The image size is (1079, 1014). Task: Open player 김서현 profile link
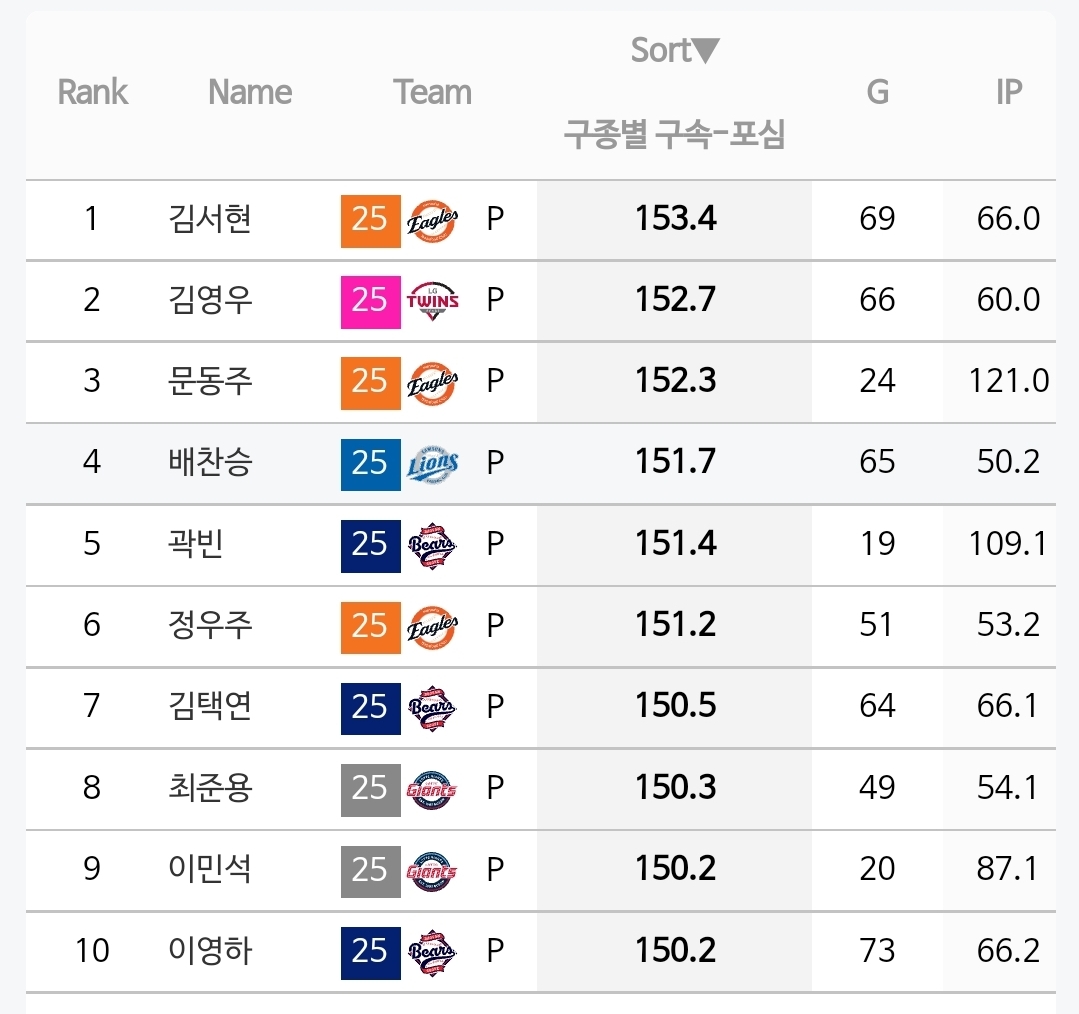pos(210,219)
